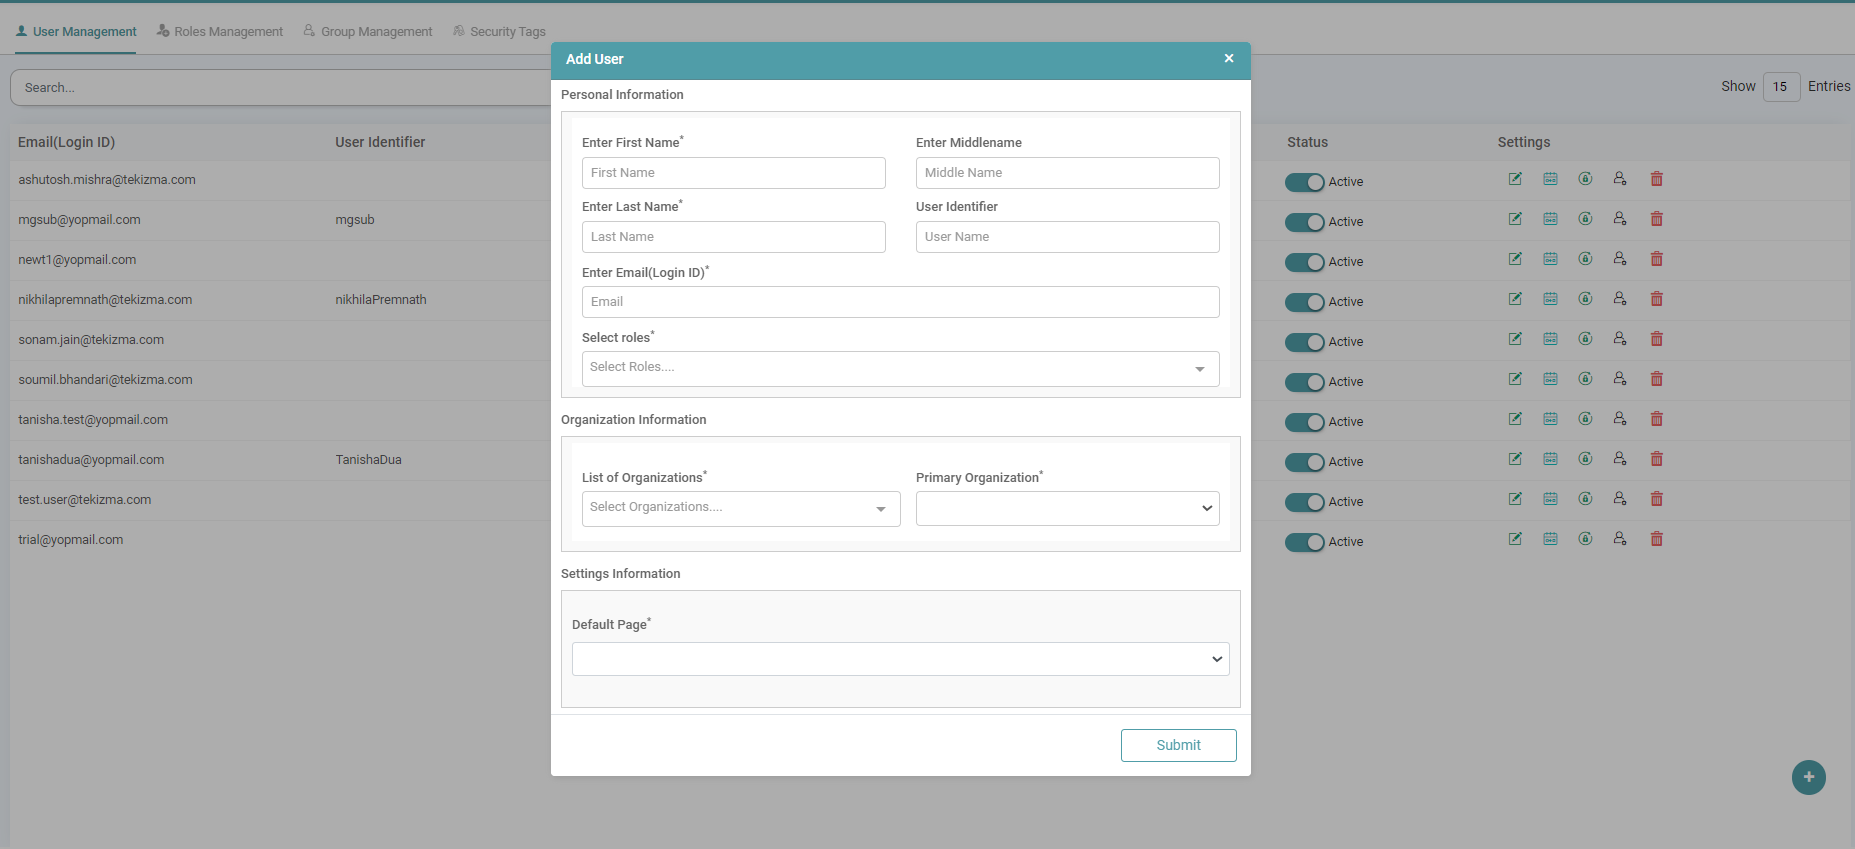Switch to the Roles Management tab
The height and width of the screenshot is (849, 1855).
point(220,32)
